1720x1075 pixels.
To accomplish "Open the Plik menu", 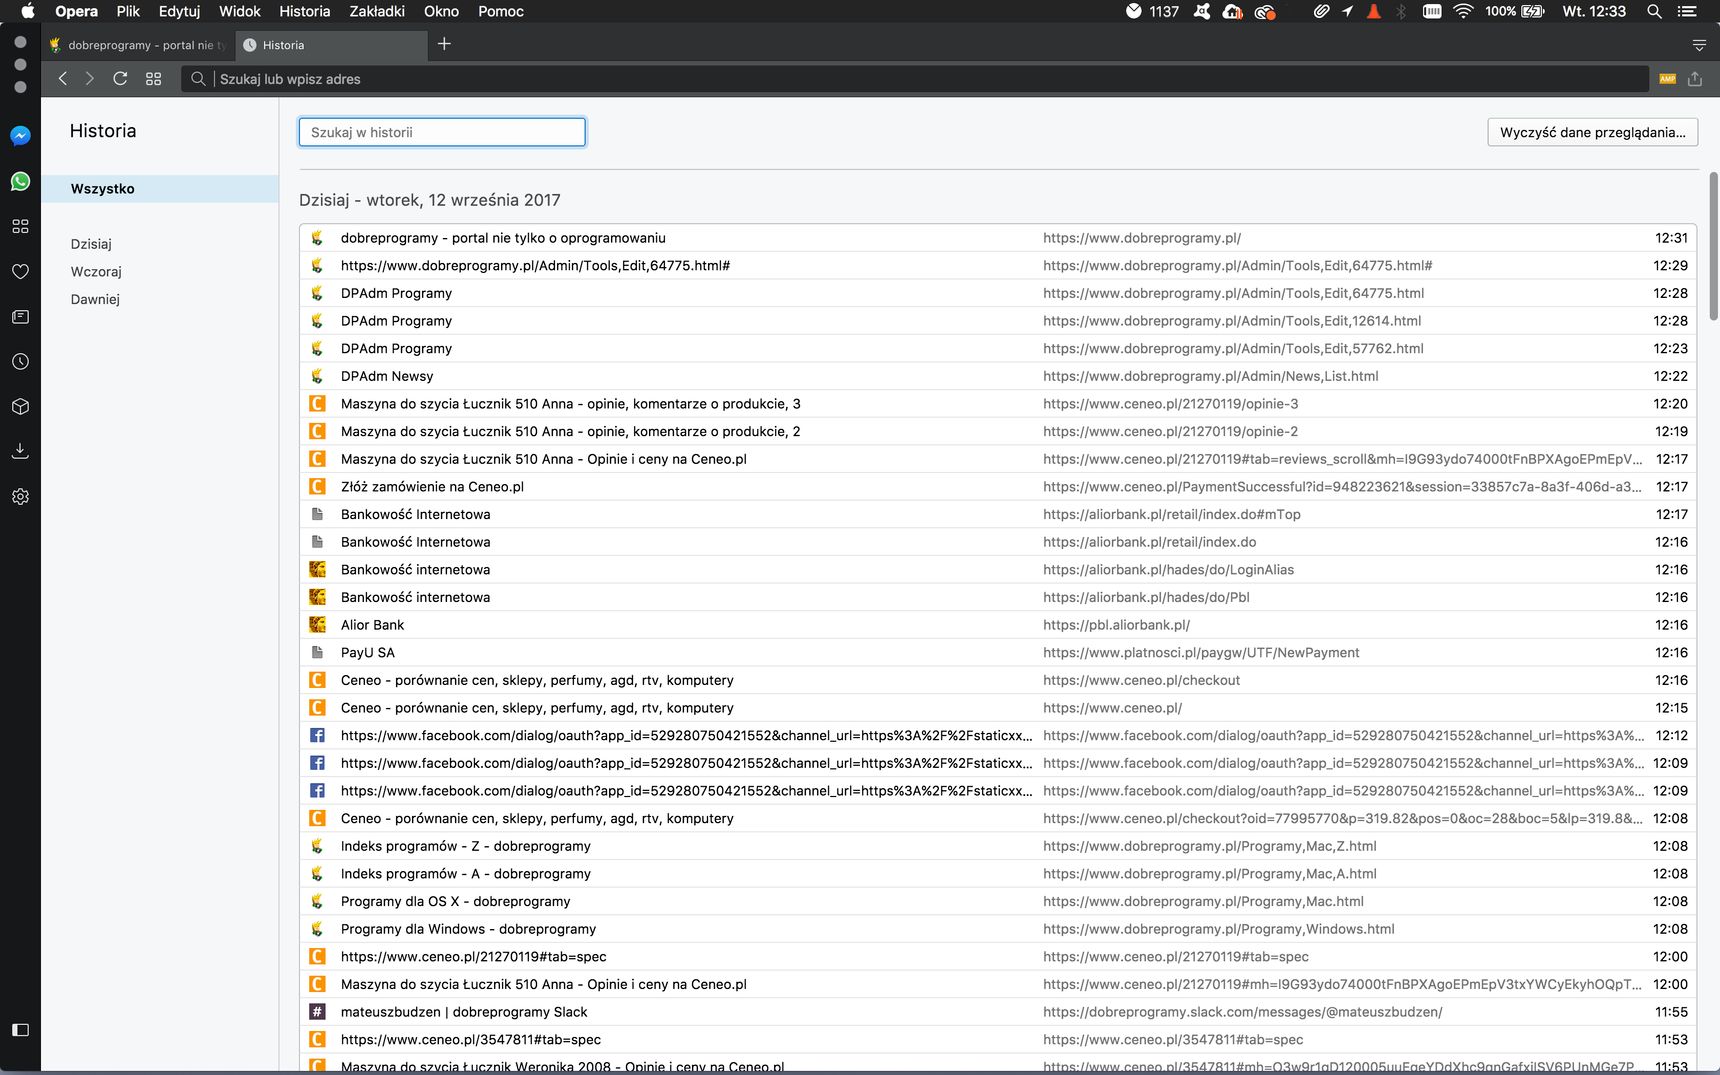I will coord(128,11).
